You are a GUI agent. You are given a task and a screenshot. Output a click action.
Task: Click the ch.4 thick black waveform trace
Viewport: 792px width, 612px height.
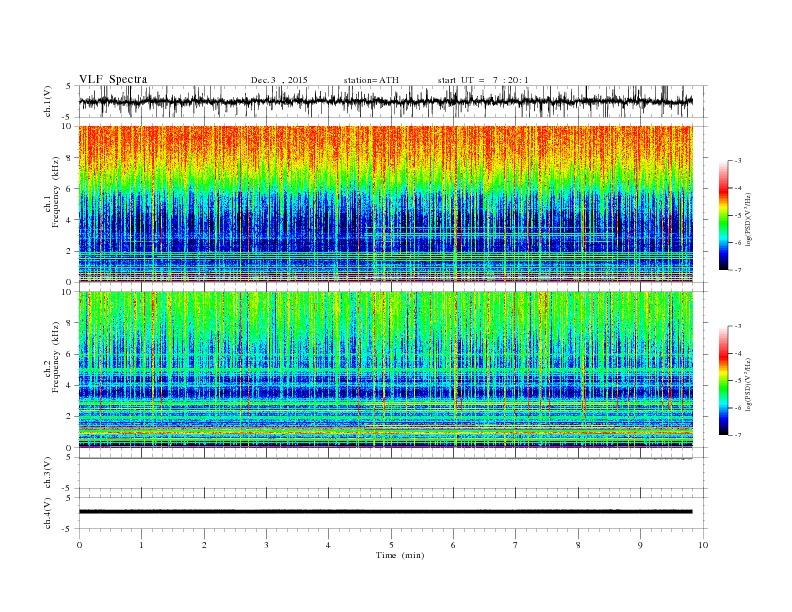385,512
